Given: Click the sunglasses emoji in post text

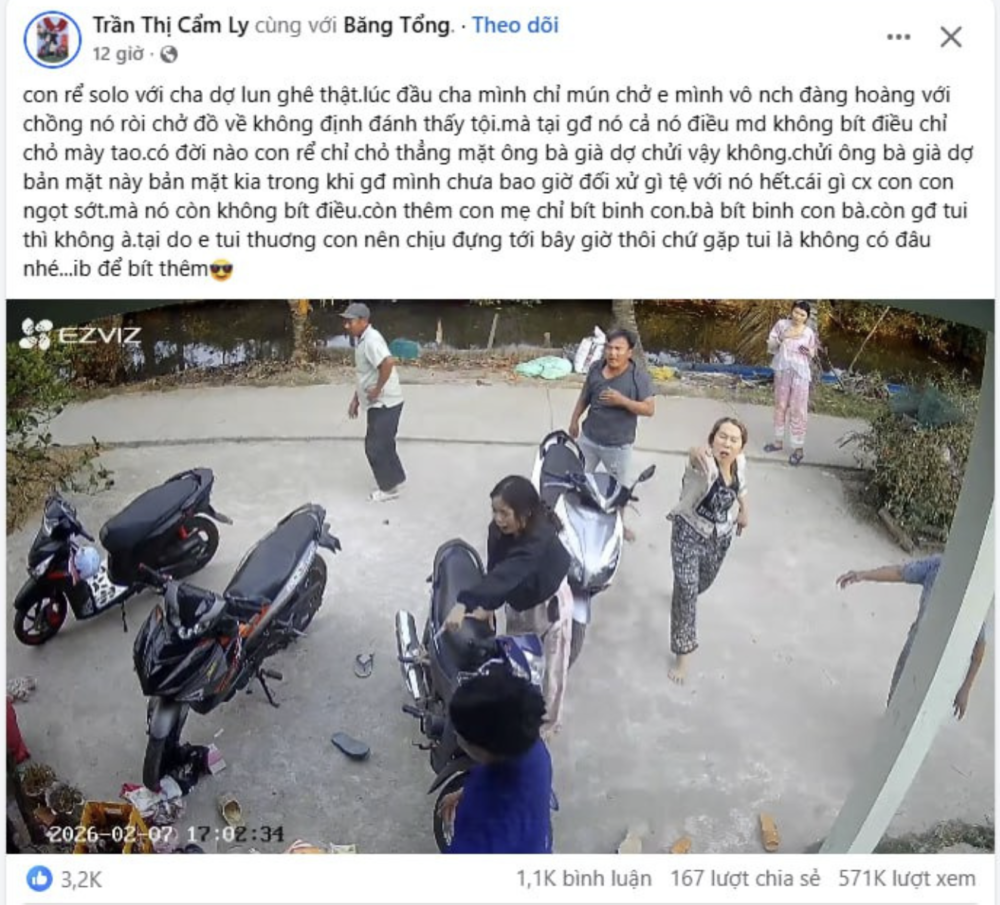Looking at the screenshot, I should [x=221, y=270].
